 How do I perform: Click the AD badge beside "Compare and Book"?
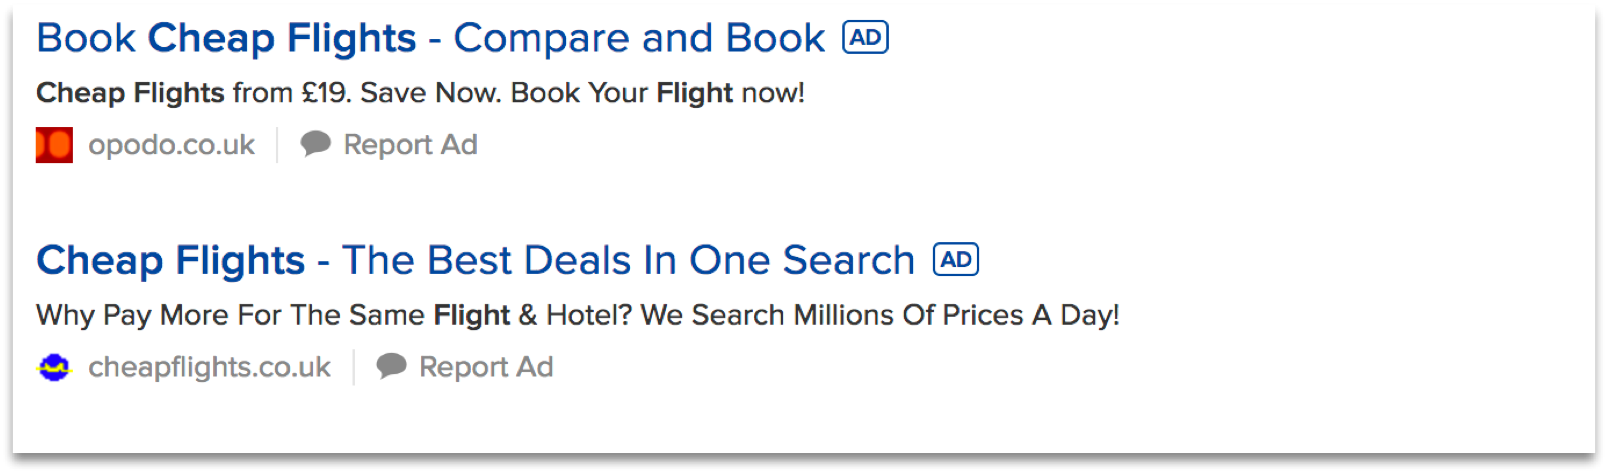pyautogui.click(x=865, y=38)
